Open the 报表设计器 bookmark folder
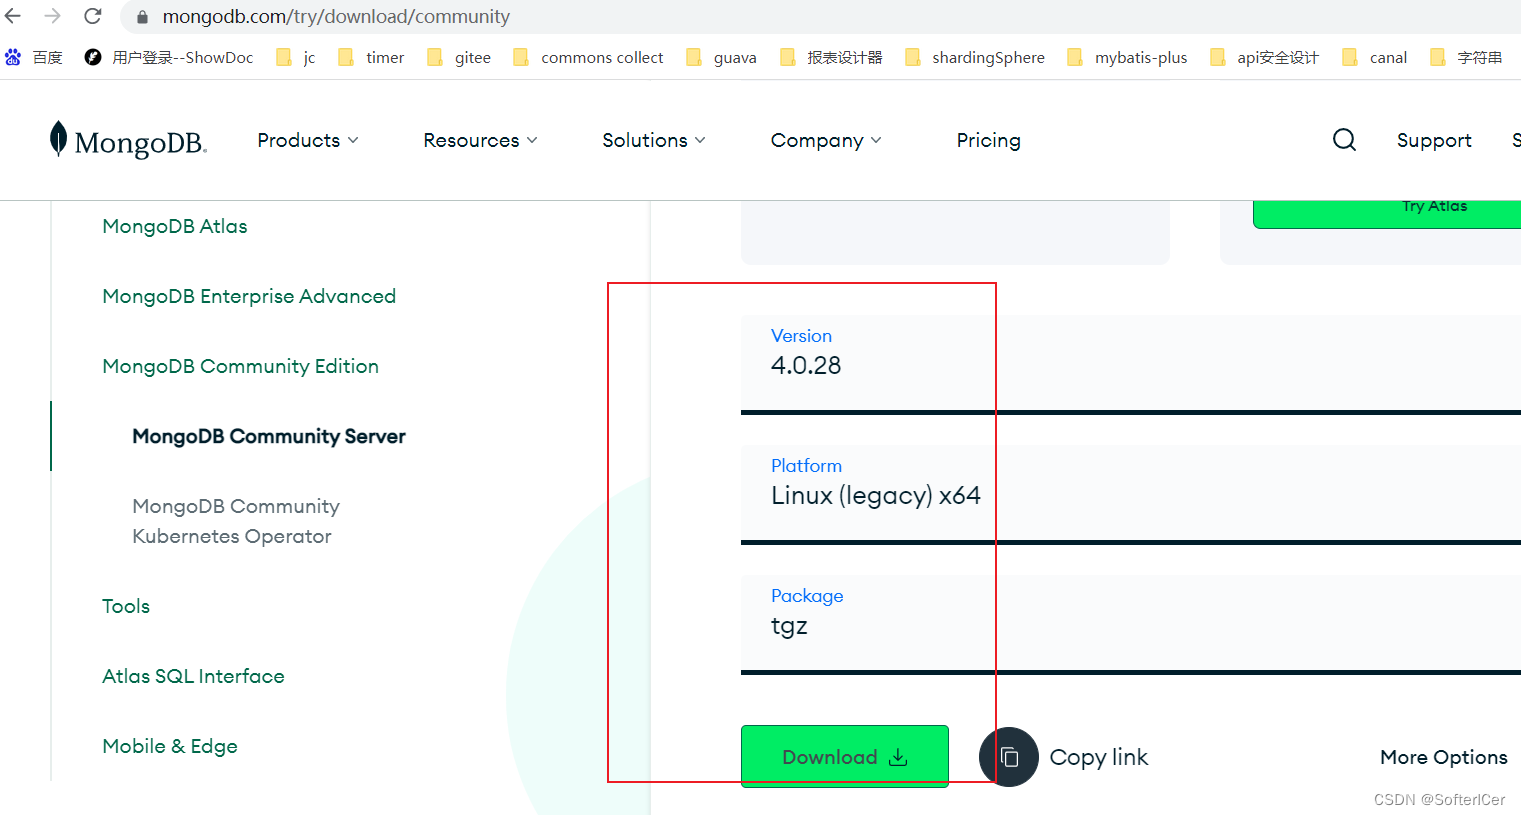 pos(831,58)
